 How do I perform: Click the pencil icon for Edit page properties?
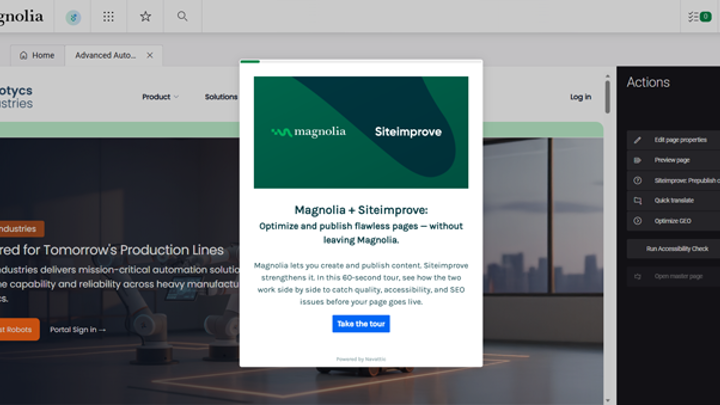tap(637, 140)
